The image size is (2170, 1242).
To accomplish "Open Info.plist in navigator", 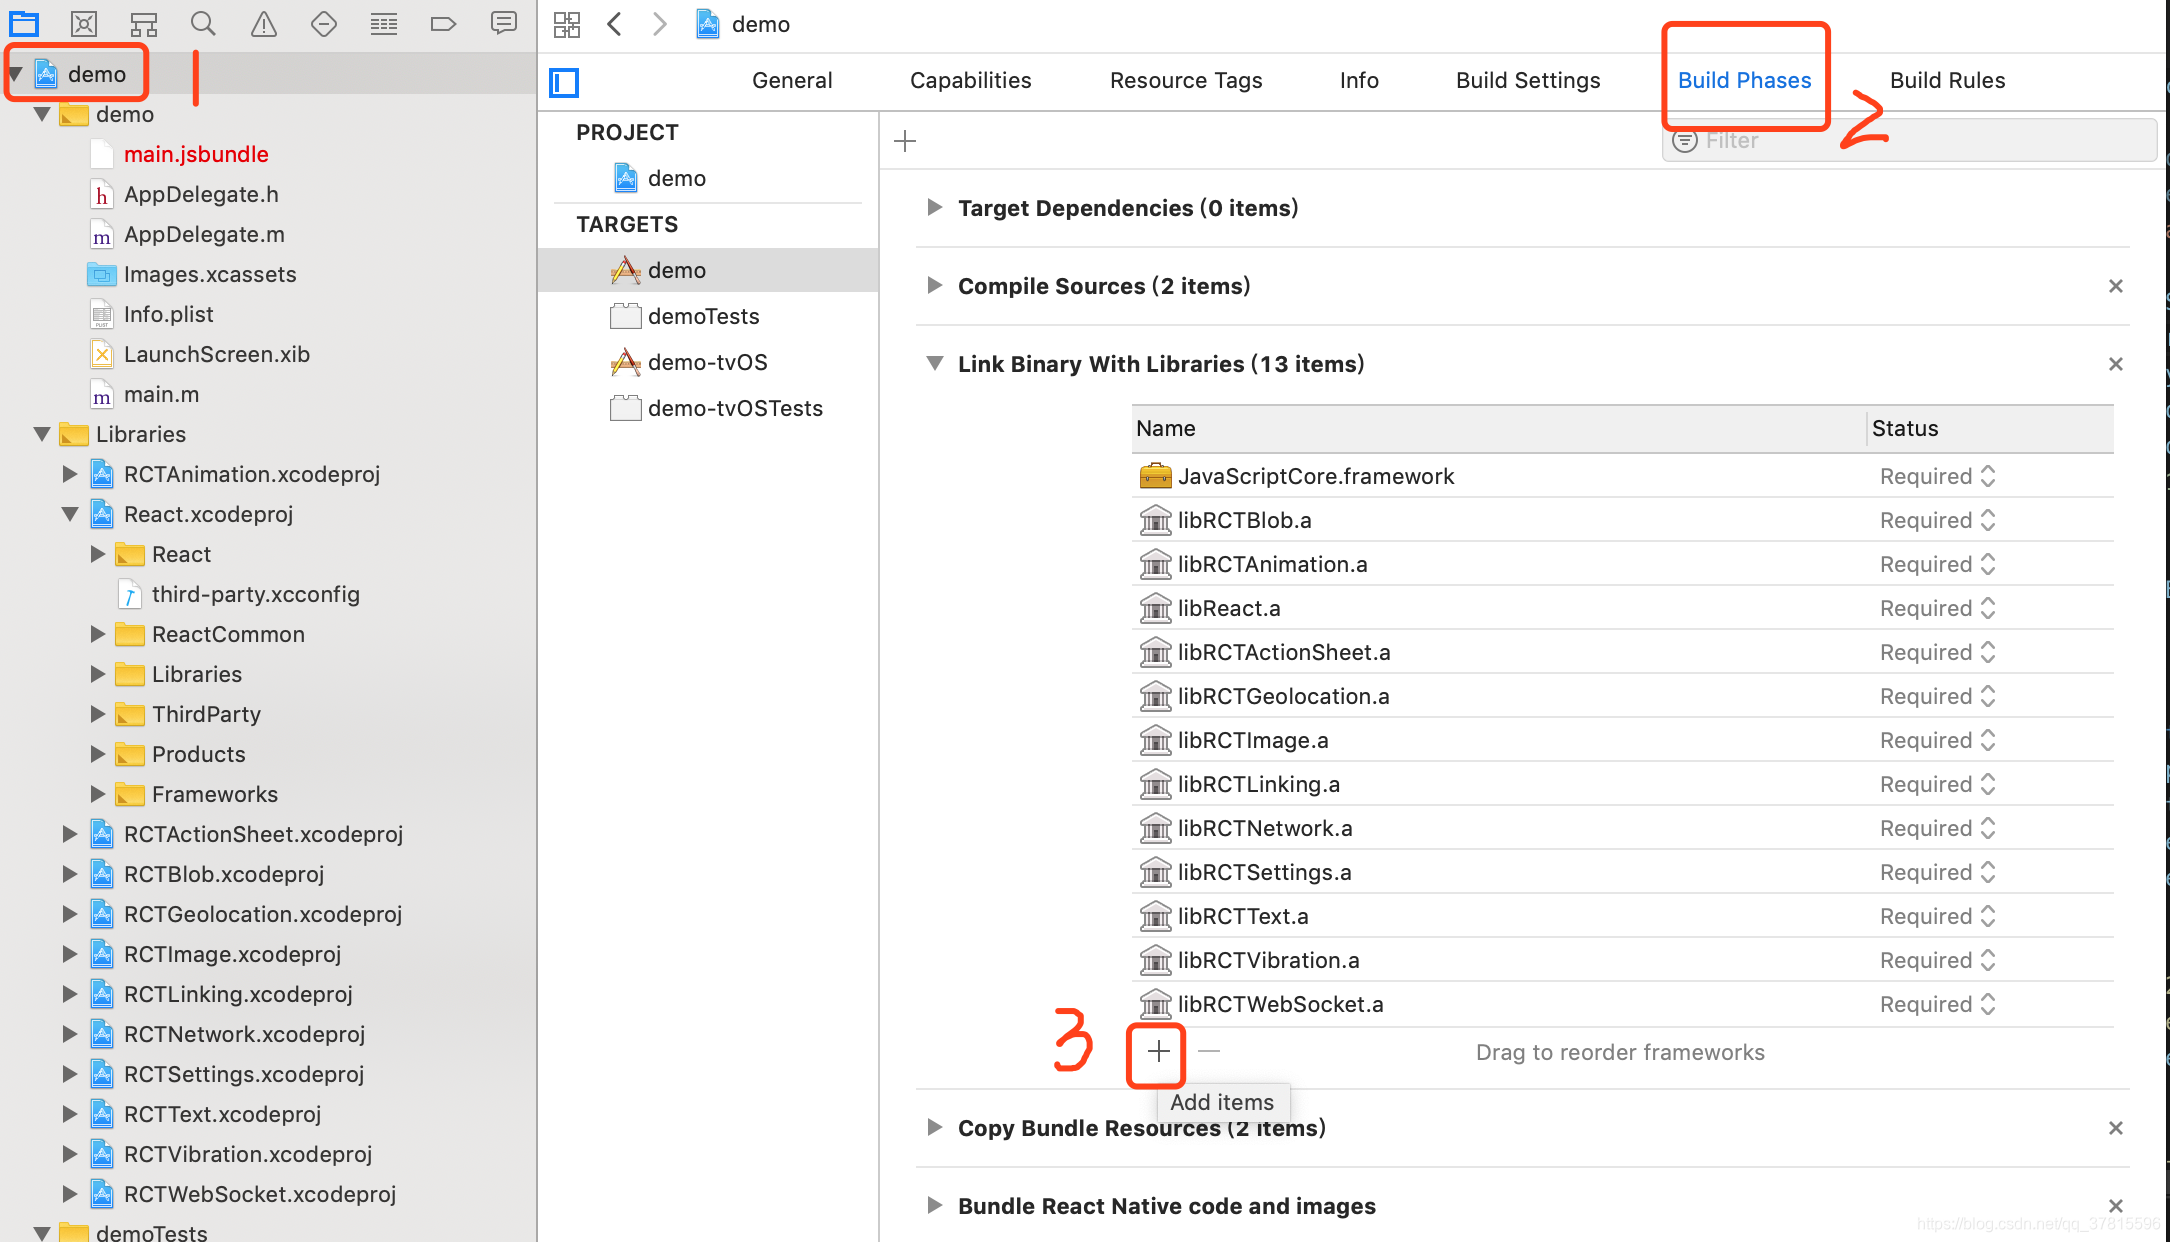I will pyautogui.click(x=168, y=314).
